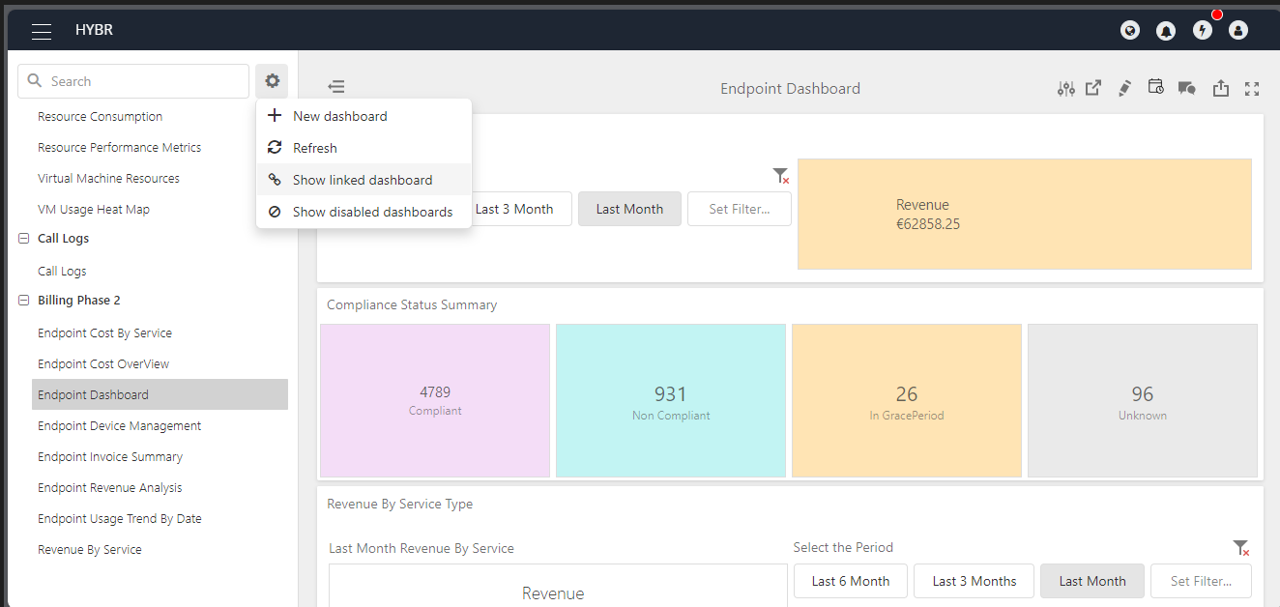The image size is (1280, 607).
Task: Clear filter icon above the top Set Filter
Action: pos(781,176)
